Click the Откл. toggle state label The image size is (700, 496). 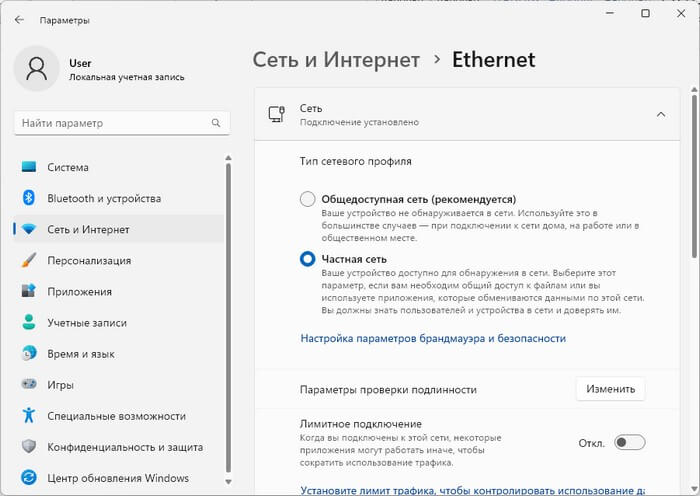(x=592, y=443)
